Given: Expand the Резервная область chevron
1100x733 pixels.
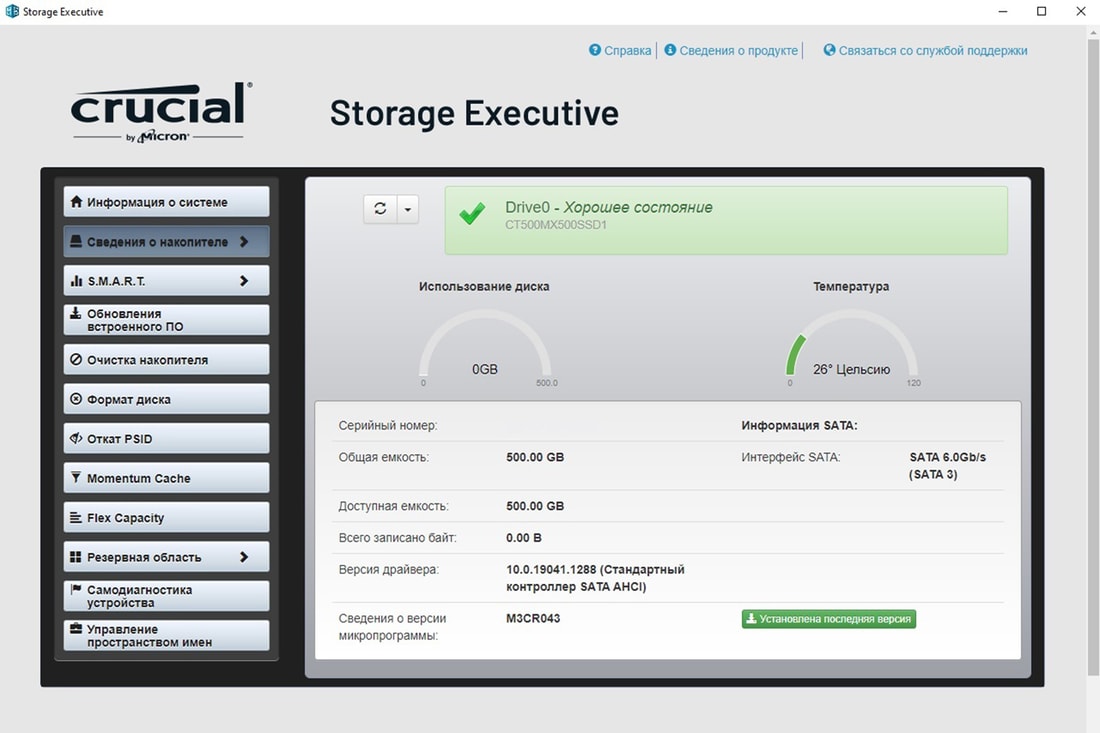Looking at the screenshot, I should pos(244,557).
